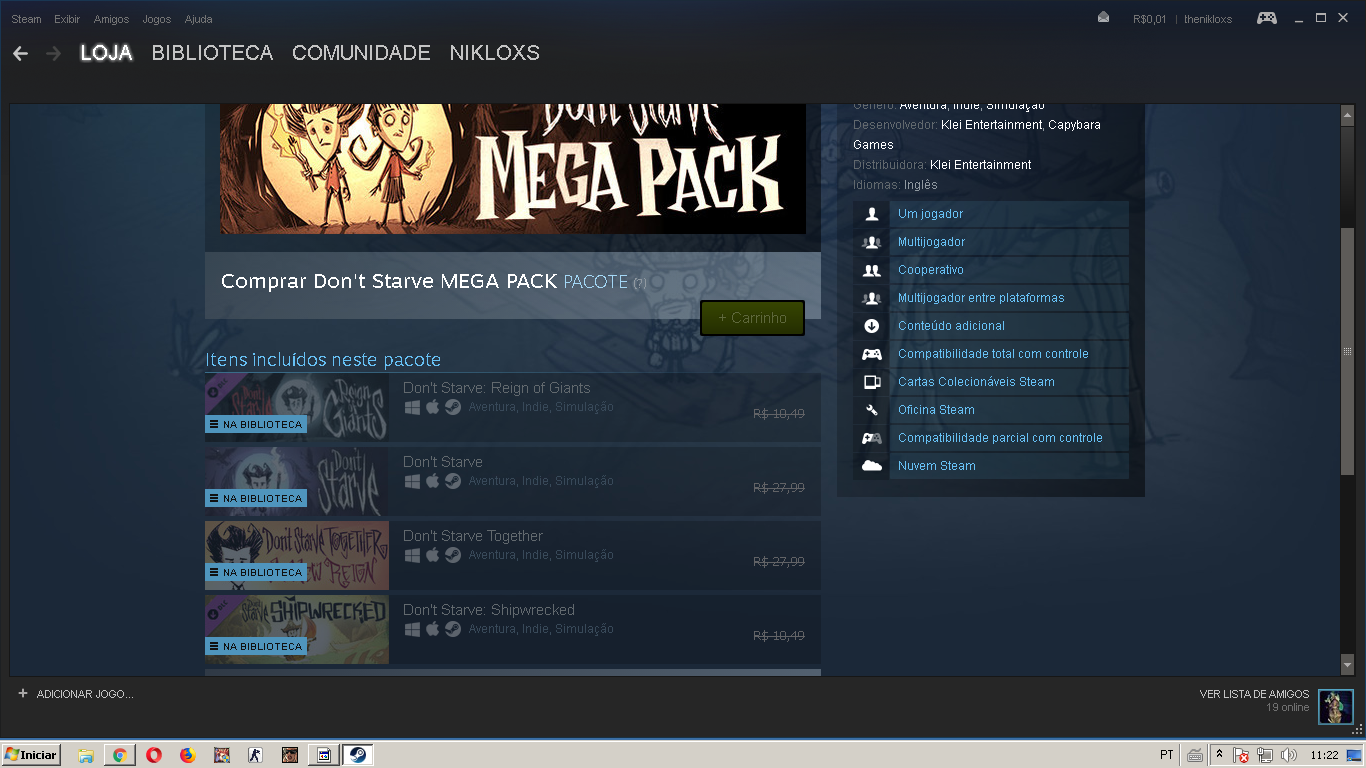The height and width of the screenshot is (768, 1366).
Task: Click the friends list avatar icon
Action: point(1335,706)
